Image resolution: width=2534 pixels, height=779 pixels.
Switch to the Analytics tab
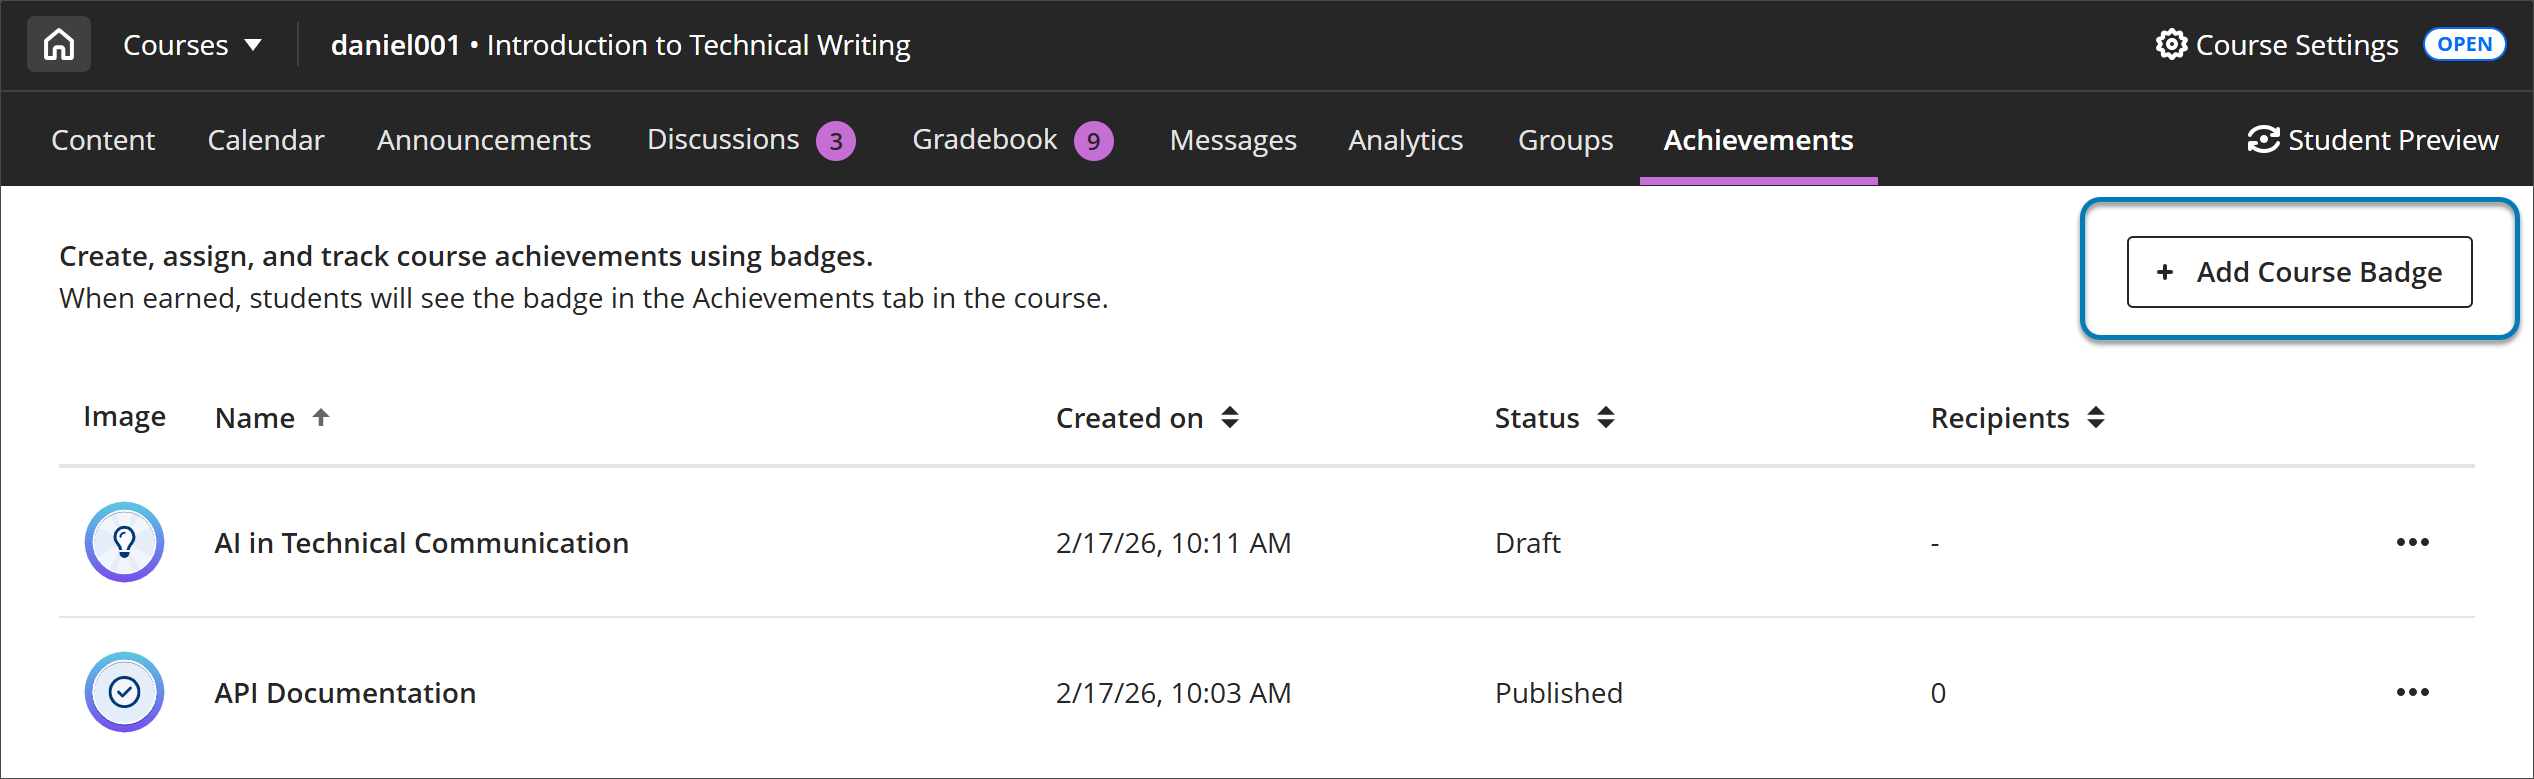[1405, 140]
